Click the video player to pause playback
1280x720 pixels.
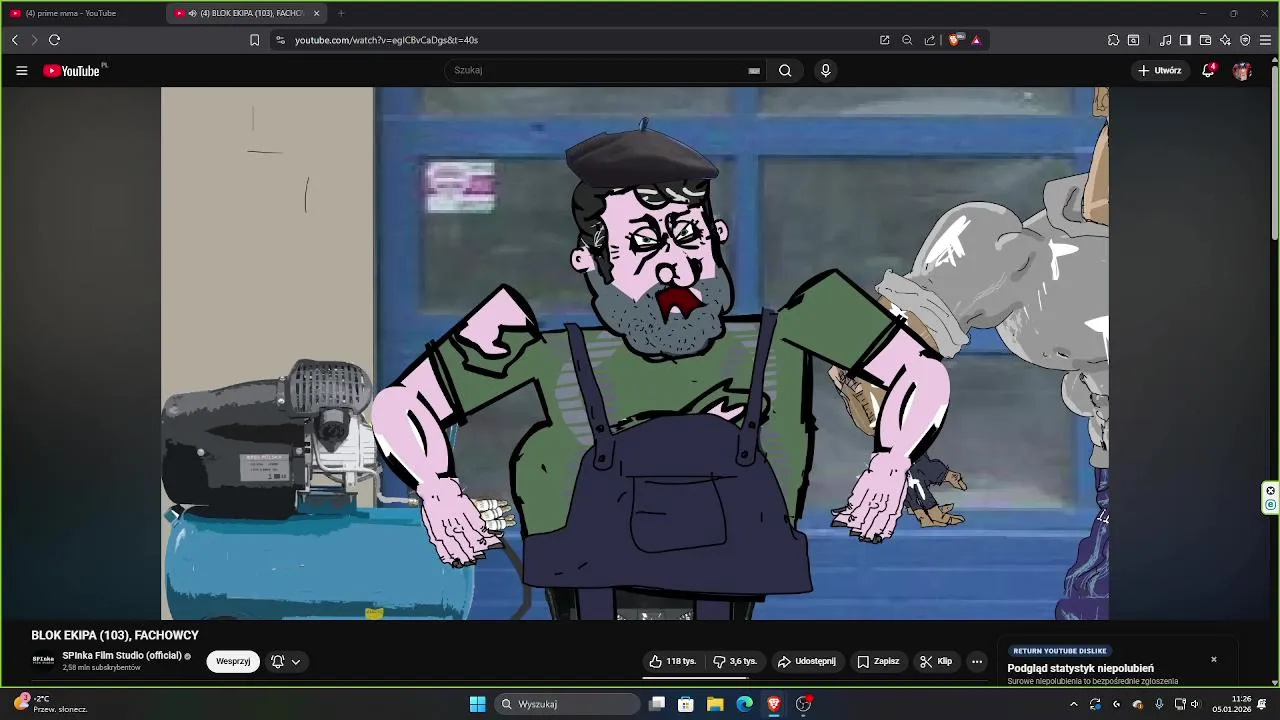[x=635, y=353]
